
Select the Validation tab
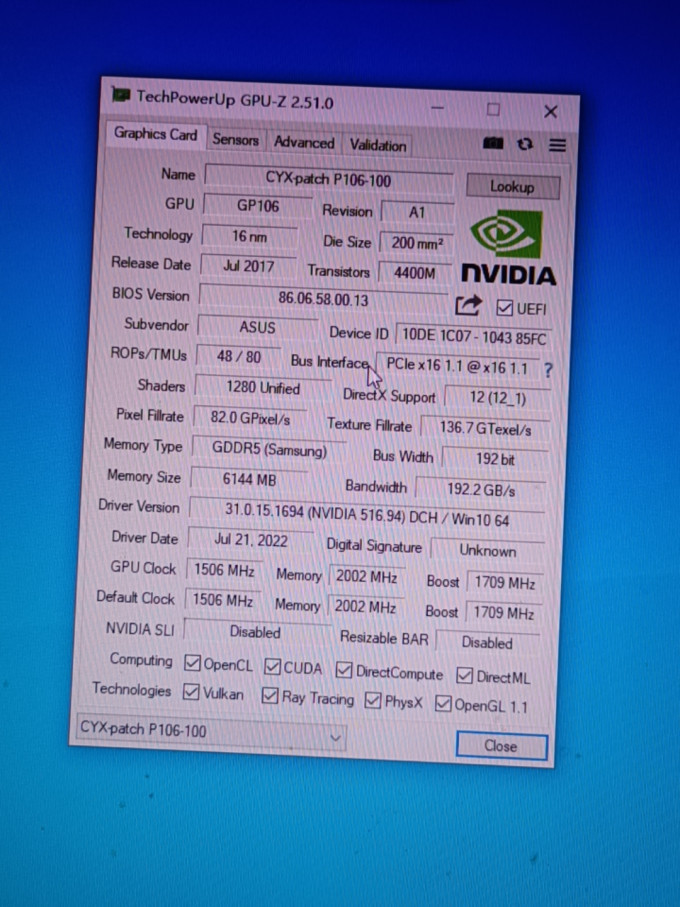(x=378, y=145)
